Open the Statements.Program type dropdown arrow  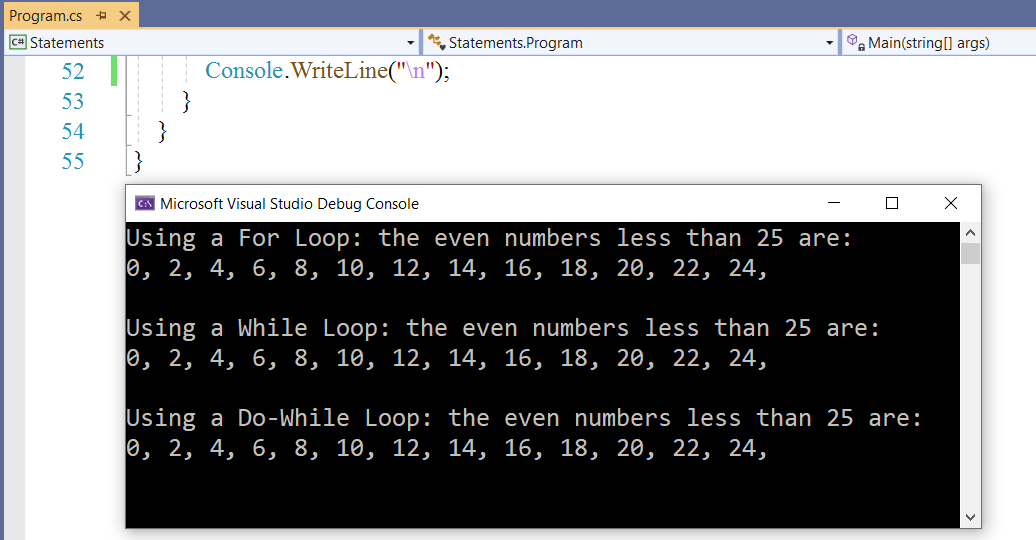829,43
